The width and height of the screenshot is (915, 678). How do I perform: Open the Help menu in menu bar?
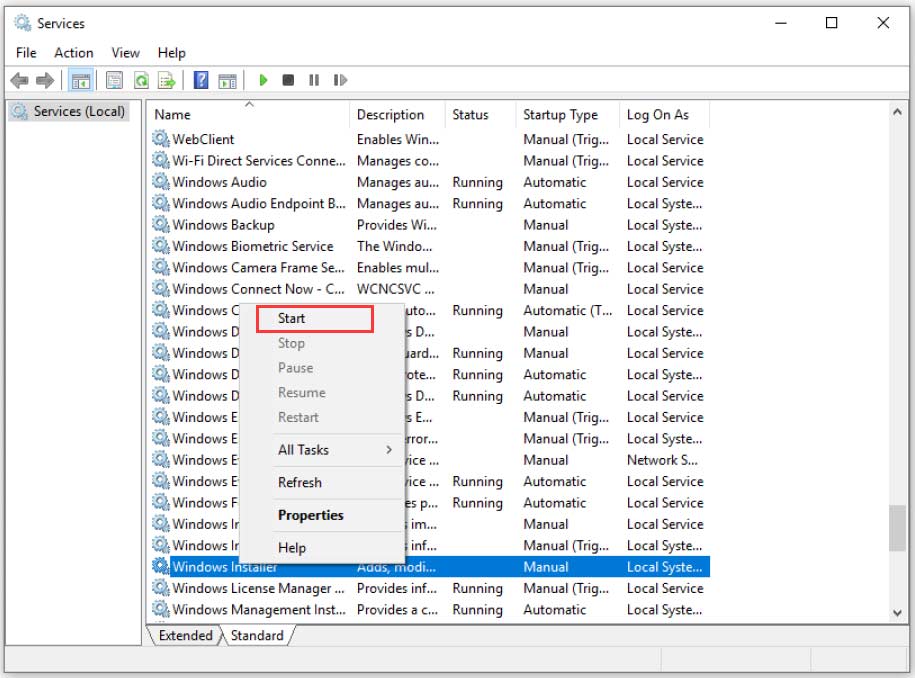coord(172,53)
